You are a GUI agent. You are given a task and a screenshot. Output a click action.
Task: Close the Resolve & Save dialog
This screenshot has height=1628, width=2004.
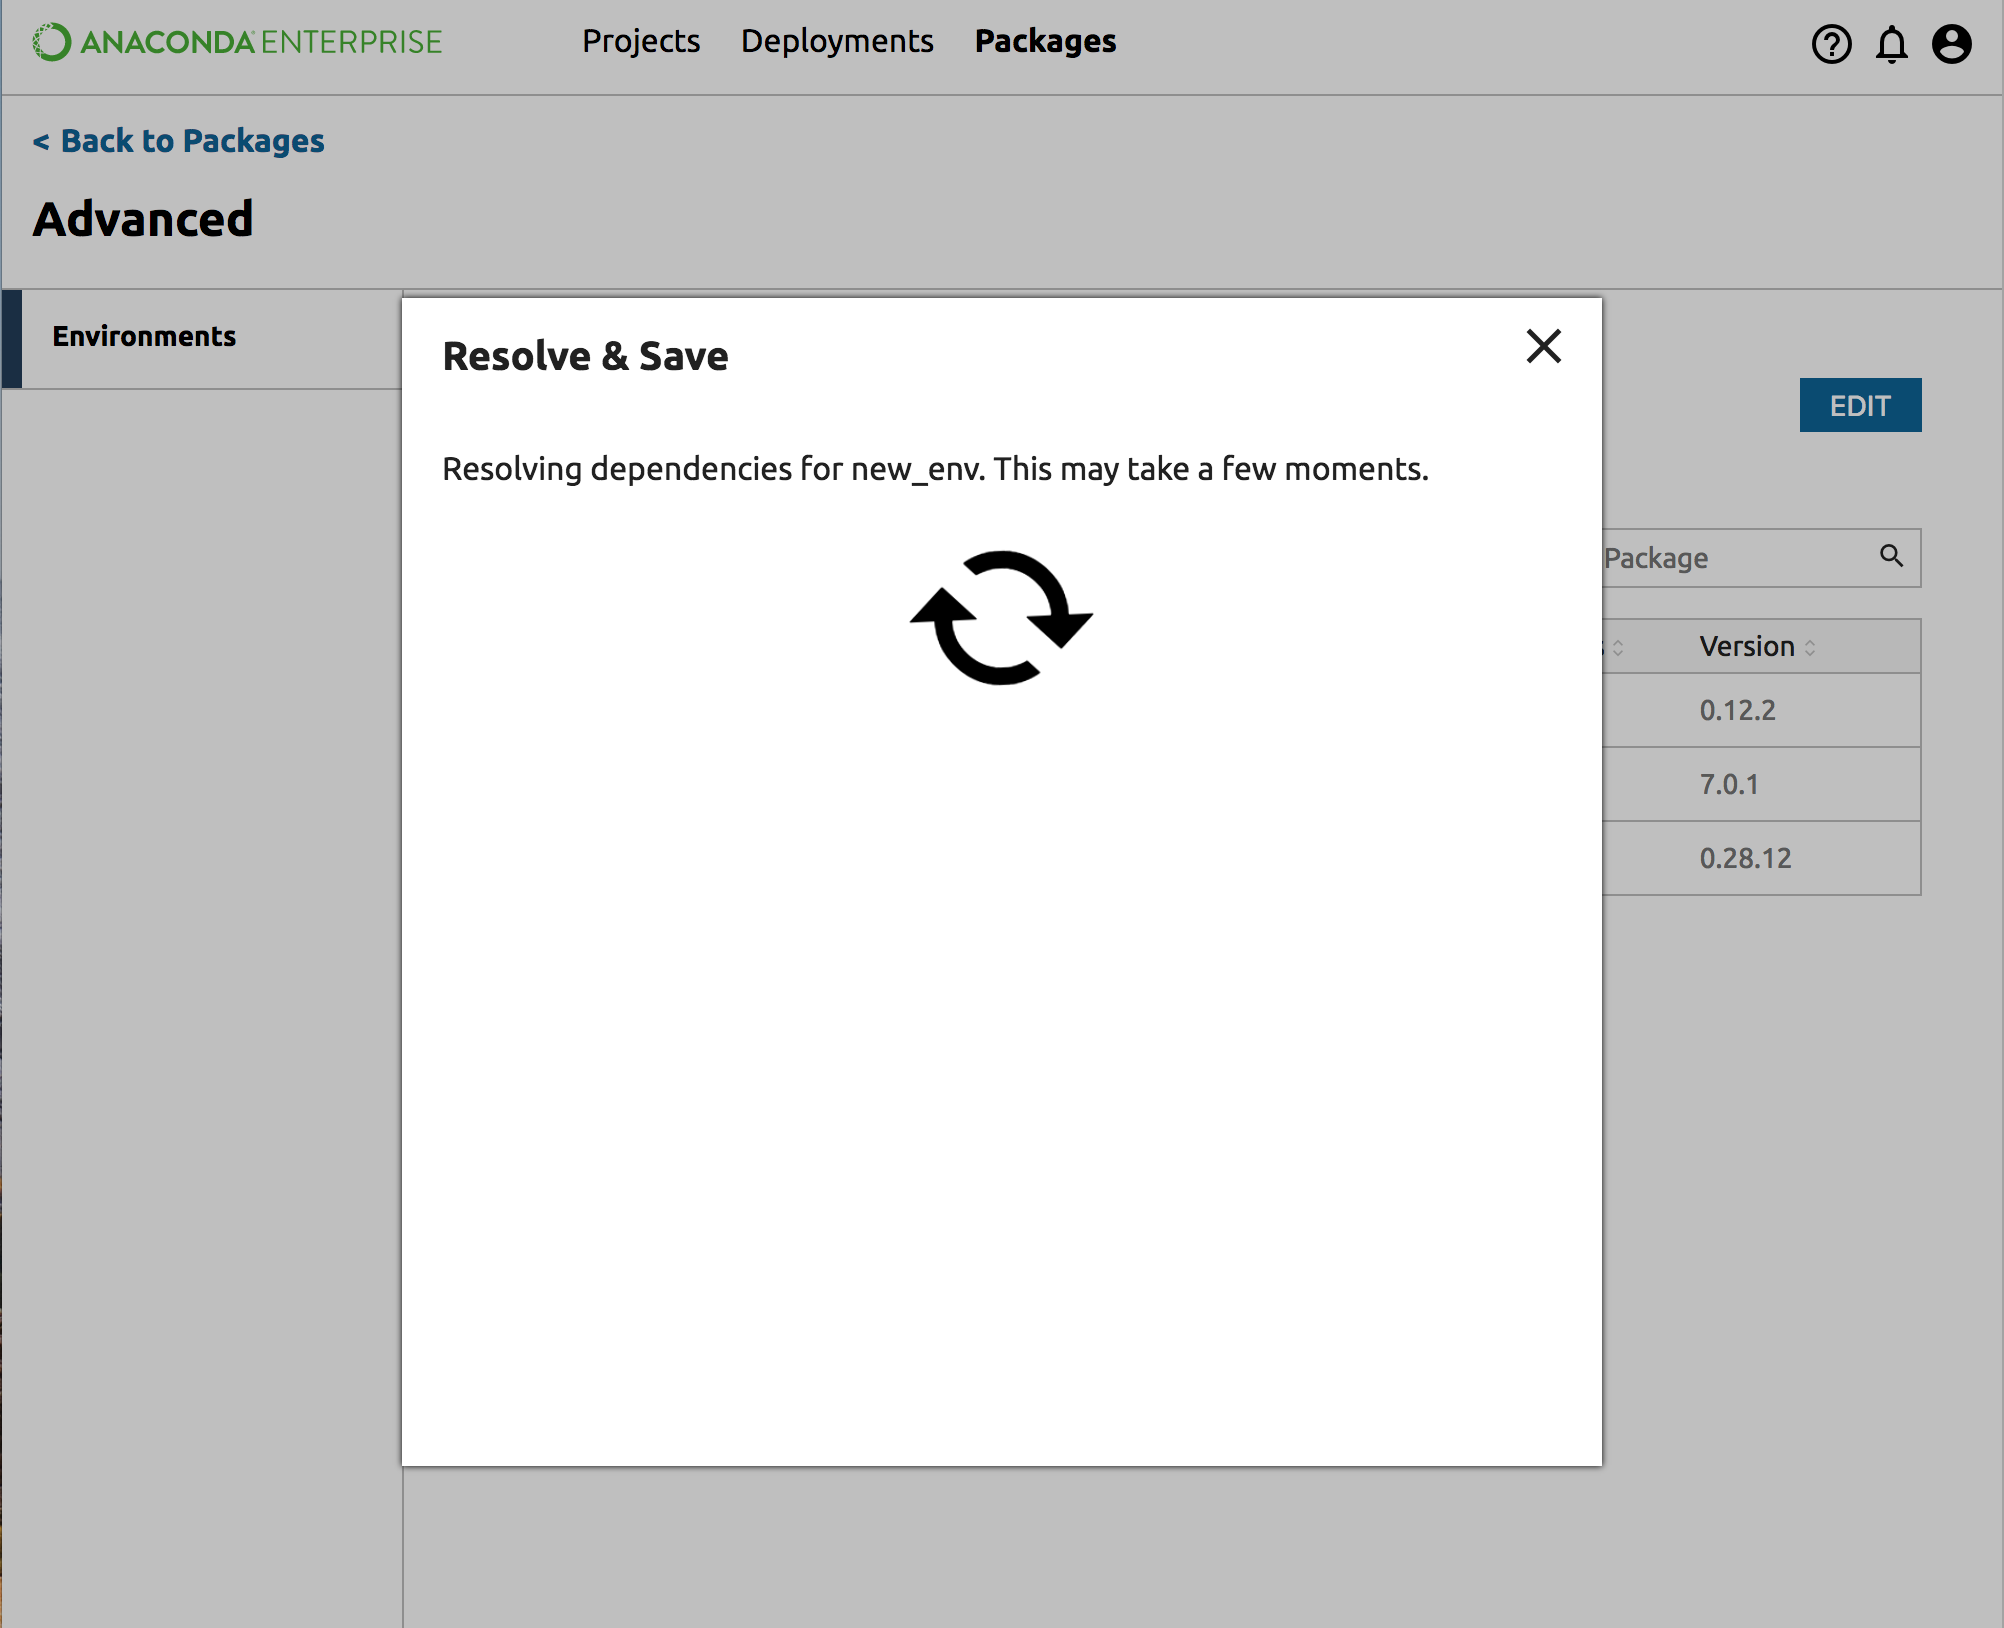click(x=1543, y=347)
